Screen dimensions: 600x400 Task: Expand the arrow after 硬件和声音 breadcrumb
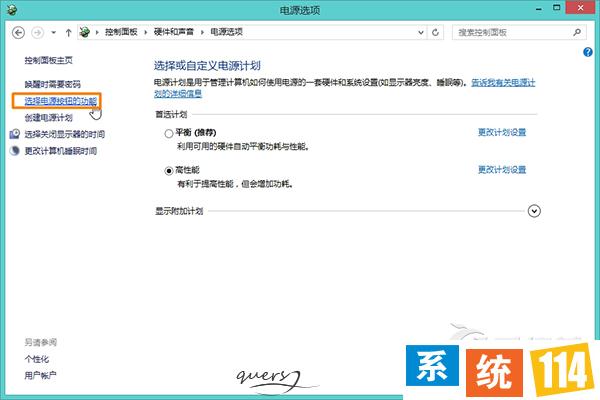point(202,32)
